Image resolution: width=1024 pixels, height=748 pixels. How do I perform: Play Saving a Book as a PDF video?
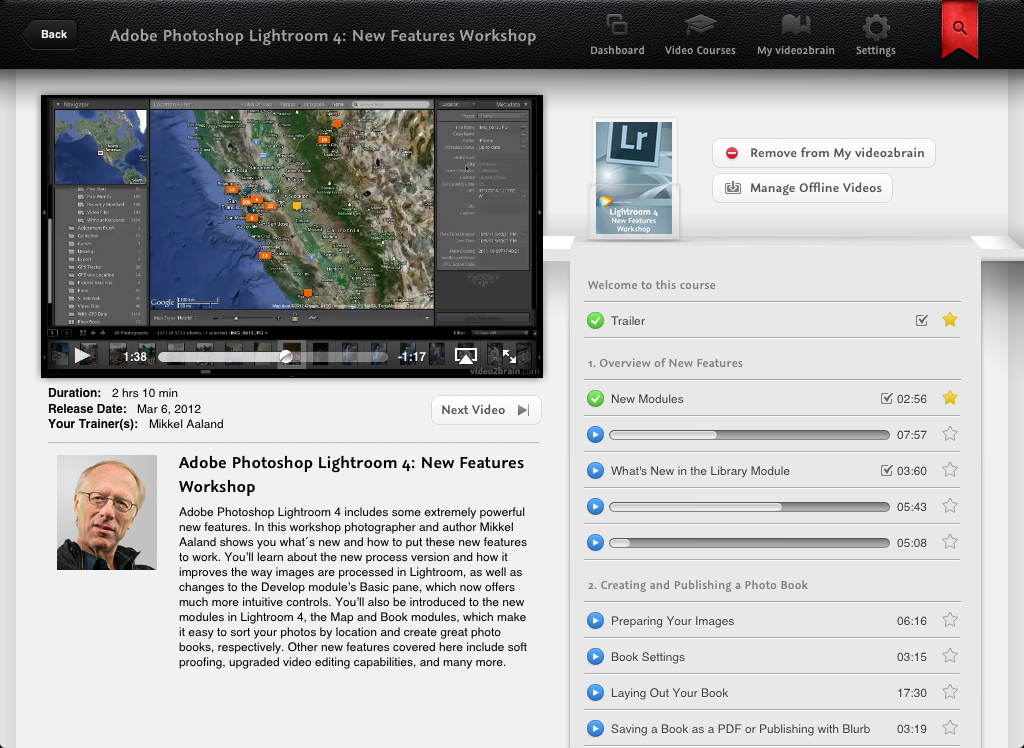point(595,728)
